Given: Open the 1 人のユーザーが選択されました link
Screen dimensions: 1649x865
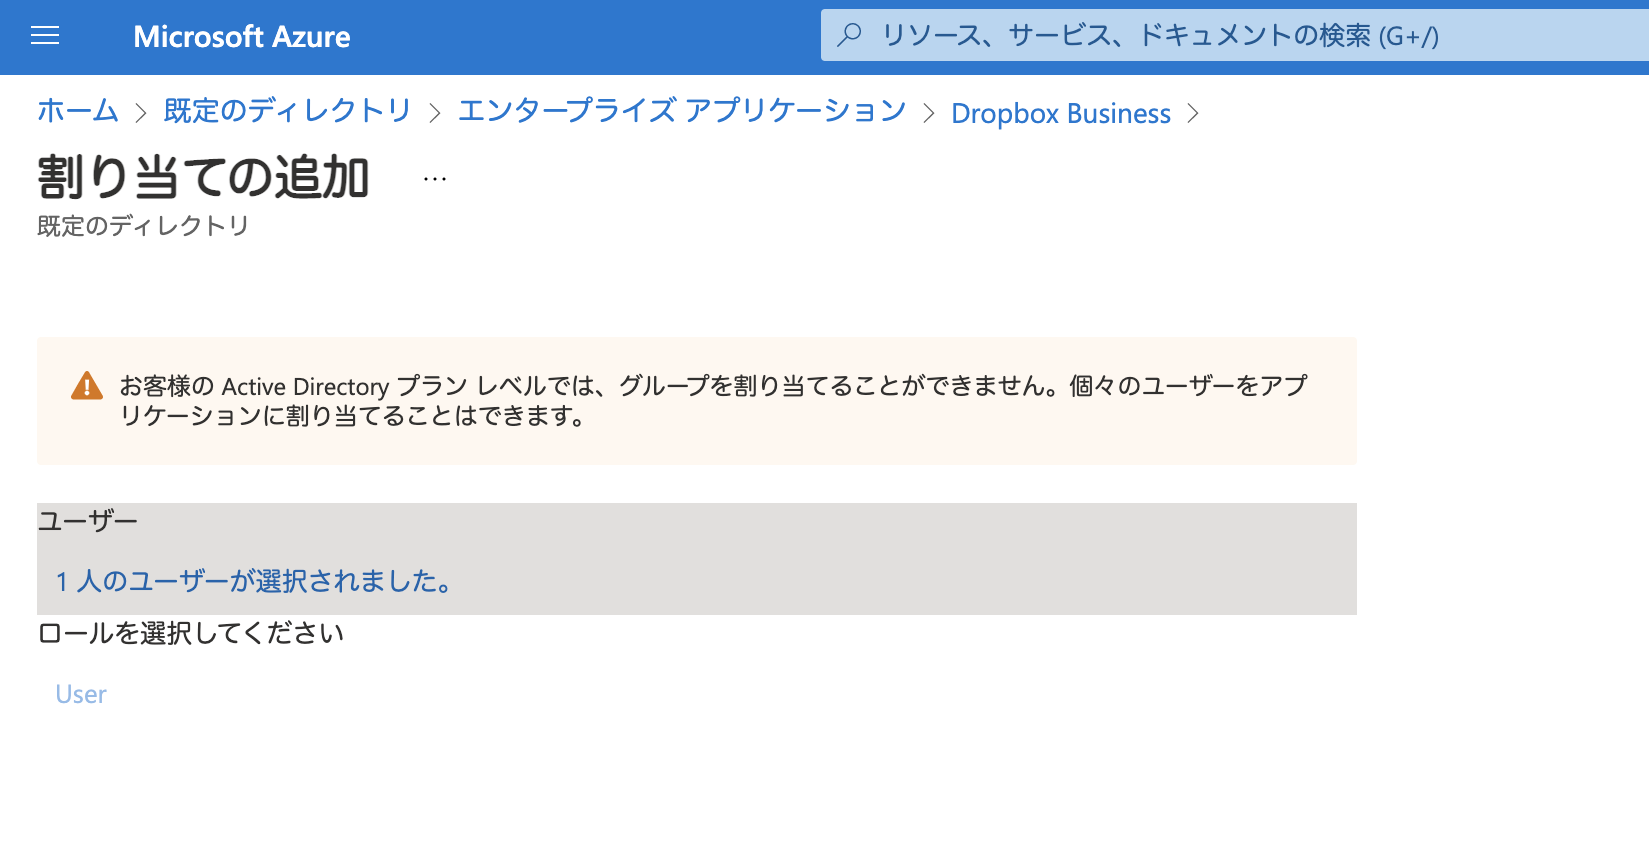Looking at the screenshot, I should pos(253,581).
